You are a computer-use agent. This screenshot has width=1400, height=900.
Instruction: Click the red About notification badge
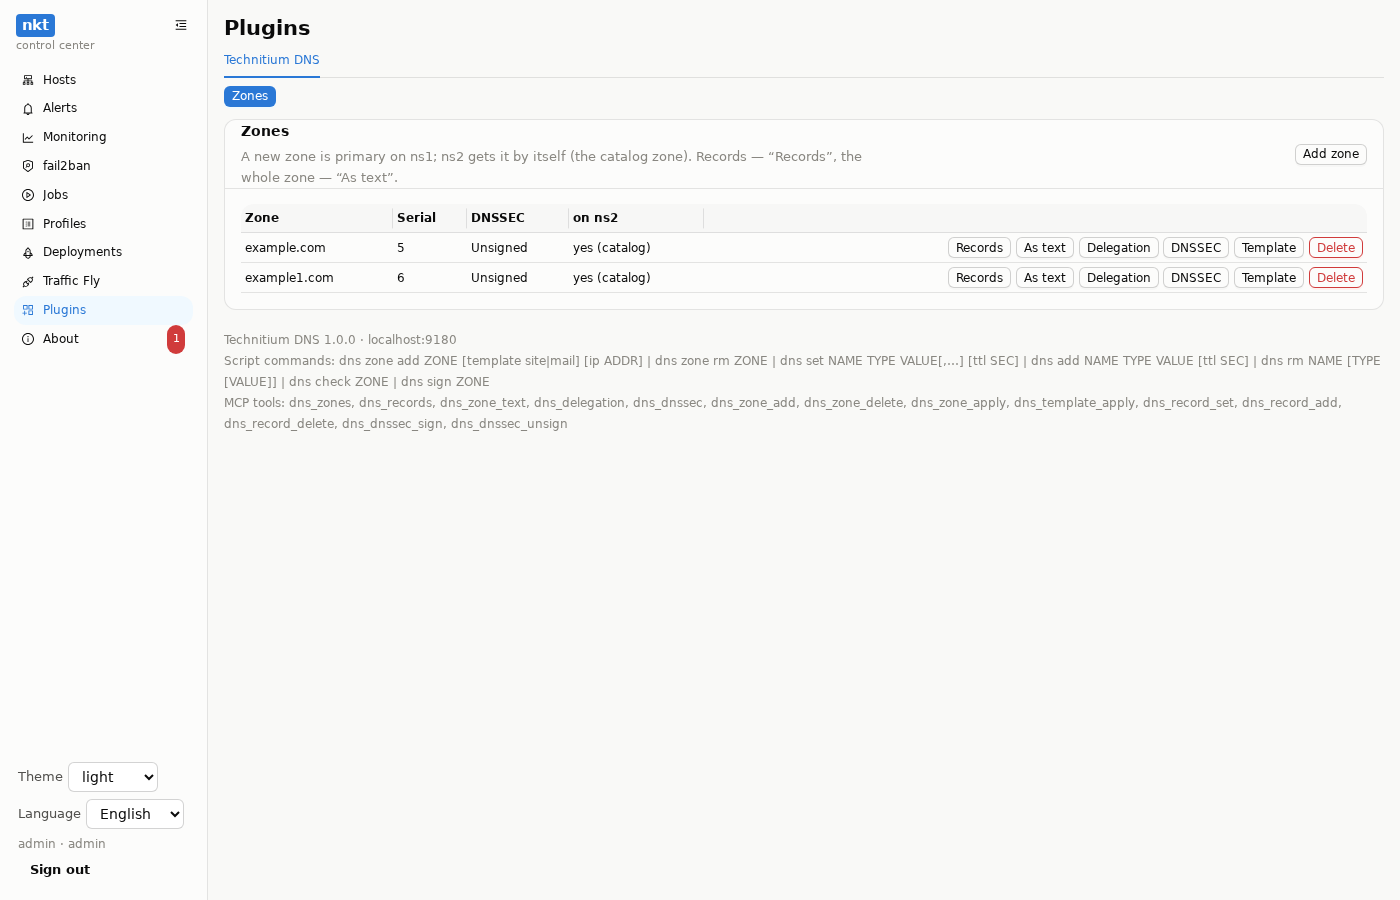pyautogui.click(x=176, y=339)
